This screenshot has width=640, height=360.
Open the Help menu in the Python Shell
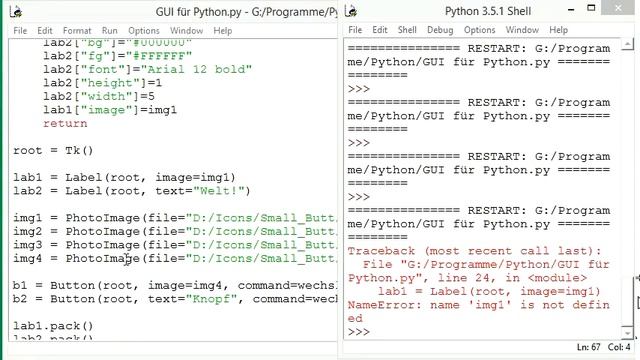coord(558,30)
